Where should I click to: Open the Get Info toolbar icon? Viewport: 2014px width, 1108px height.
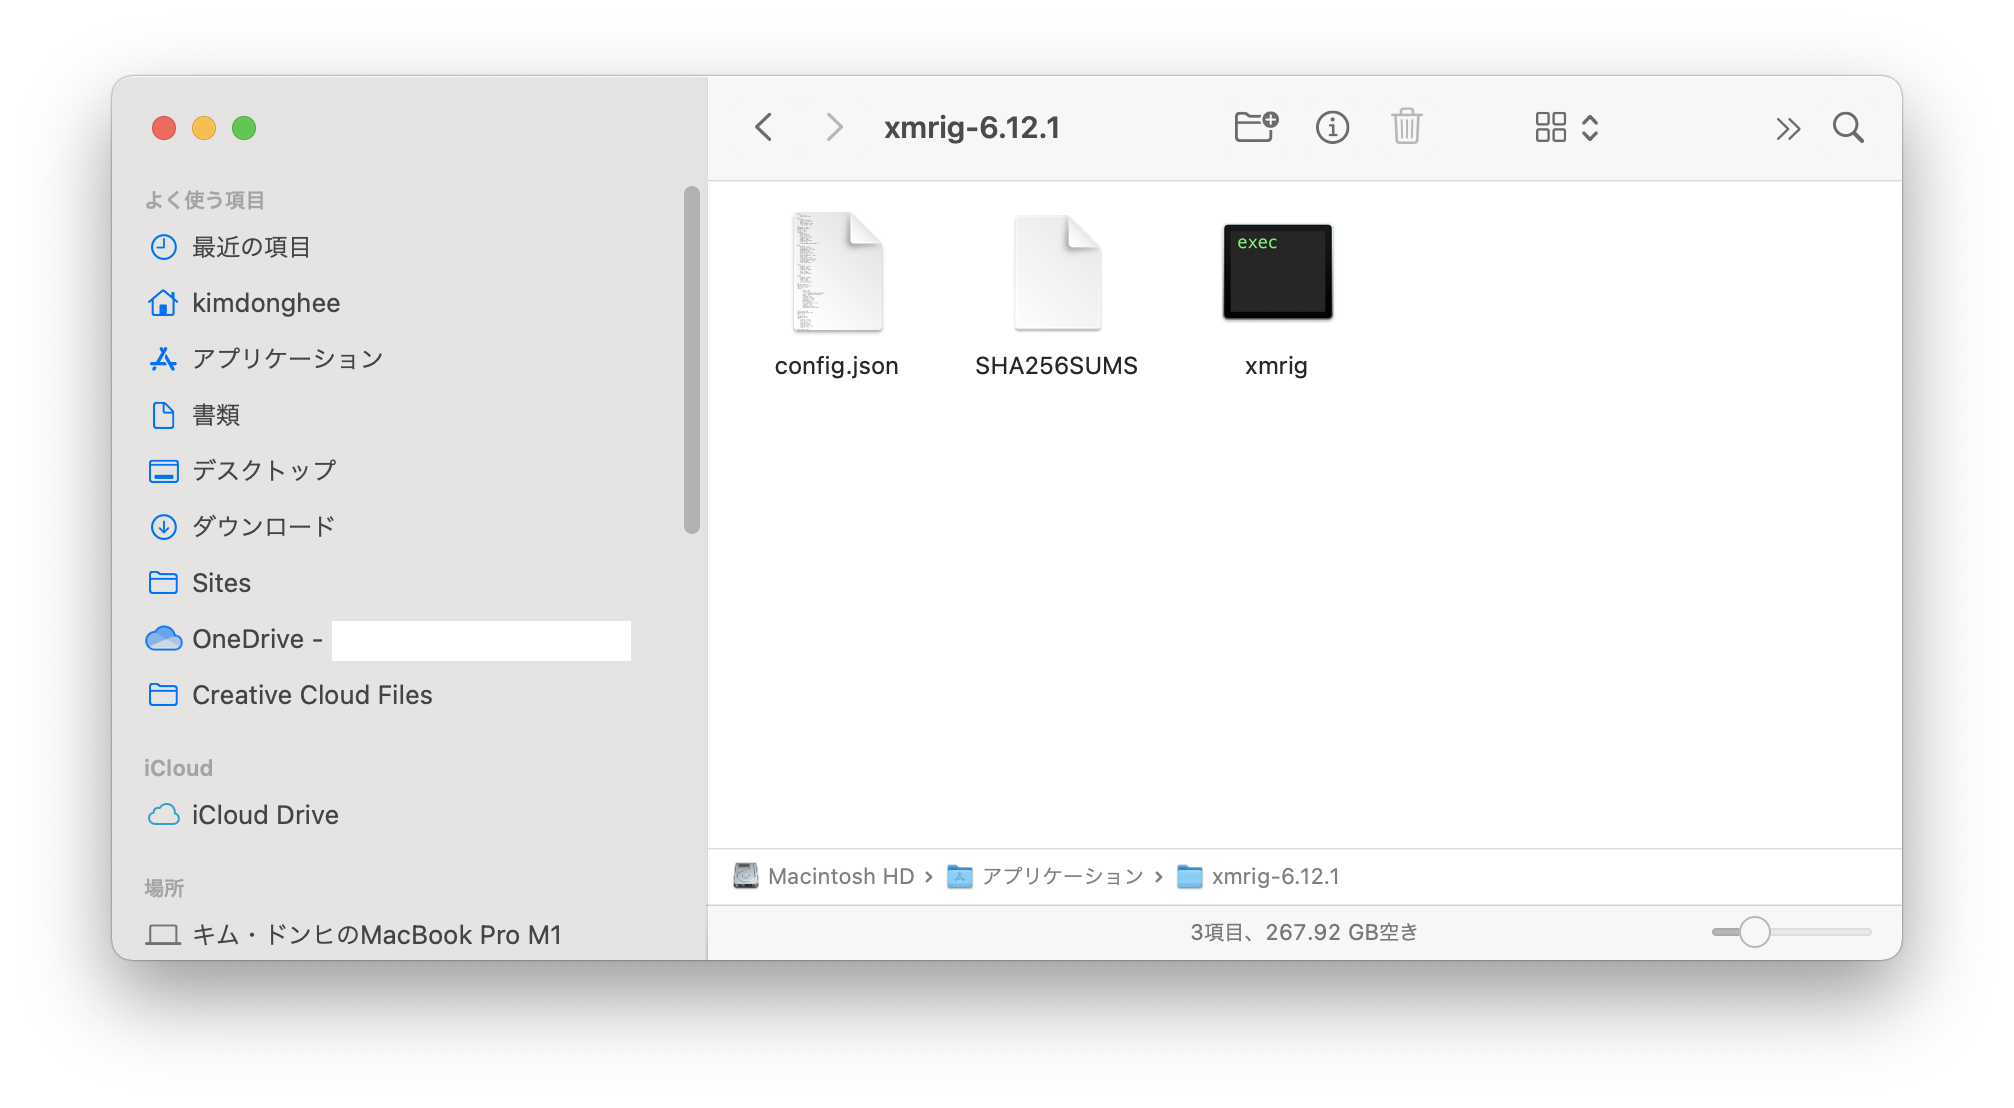pos(1332,127)
